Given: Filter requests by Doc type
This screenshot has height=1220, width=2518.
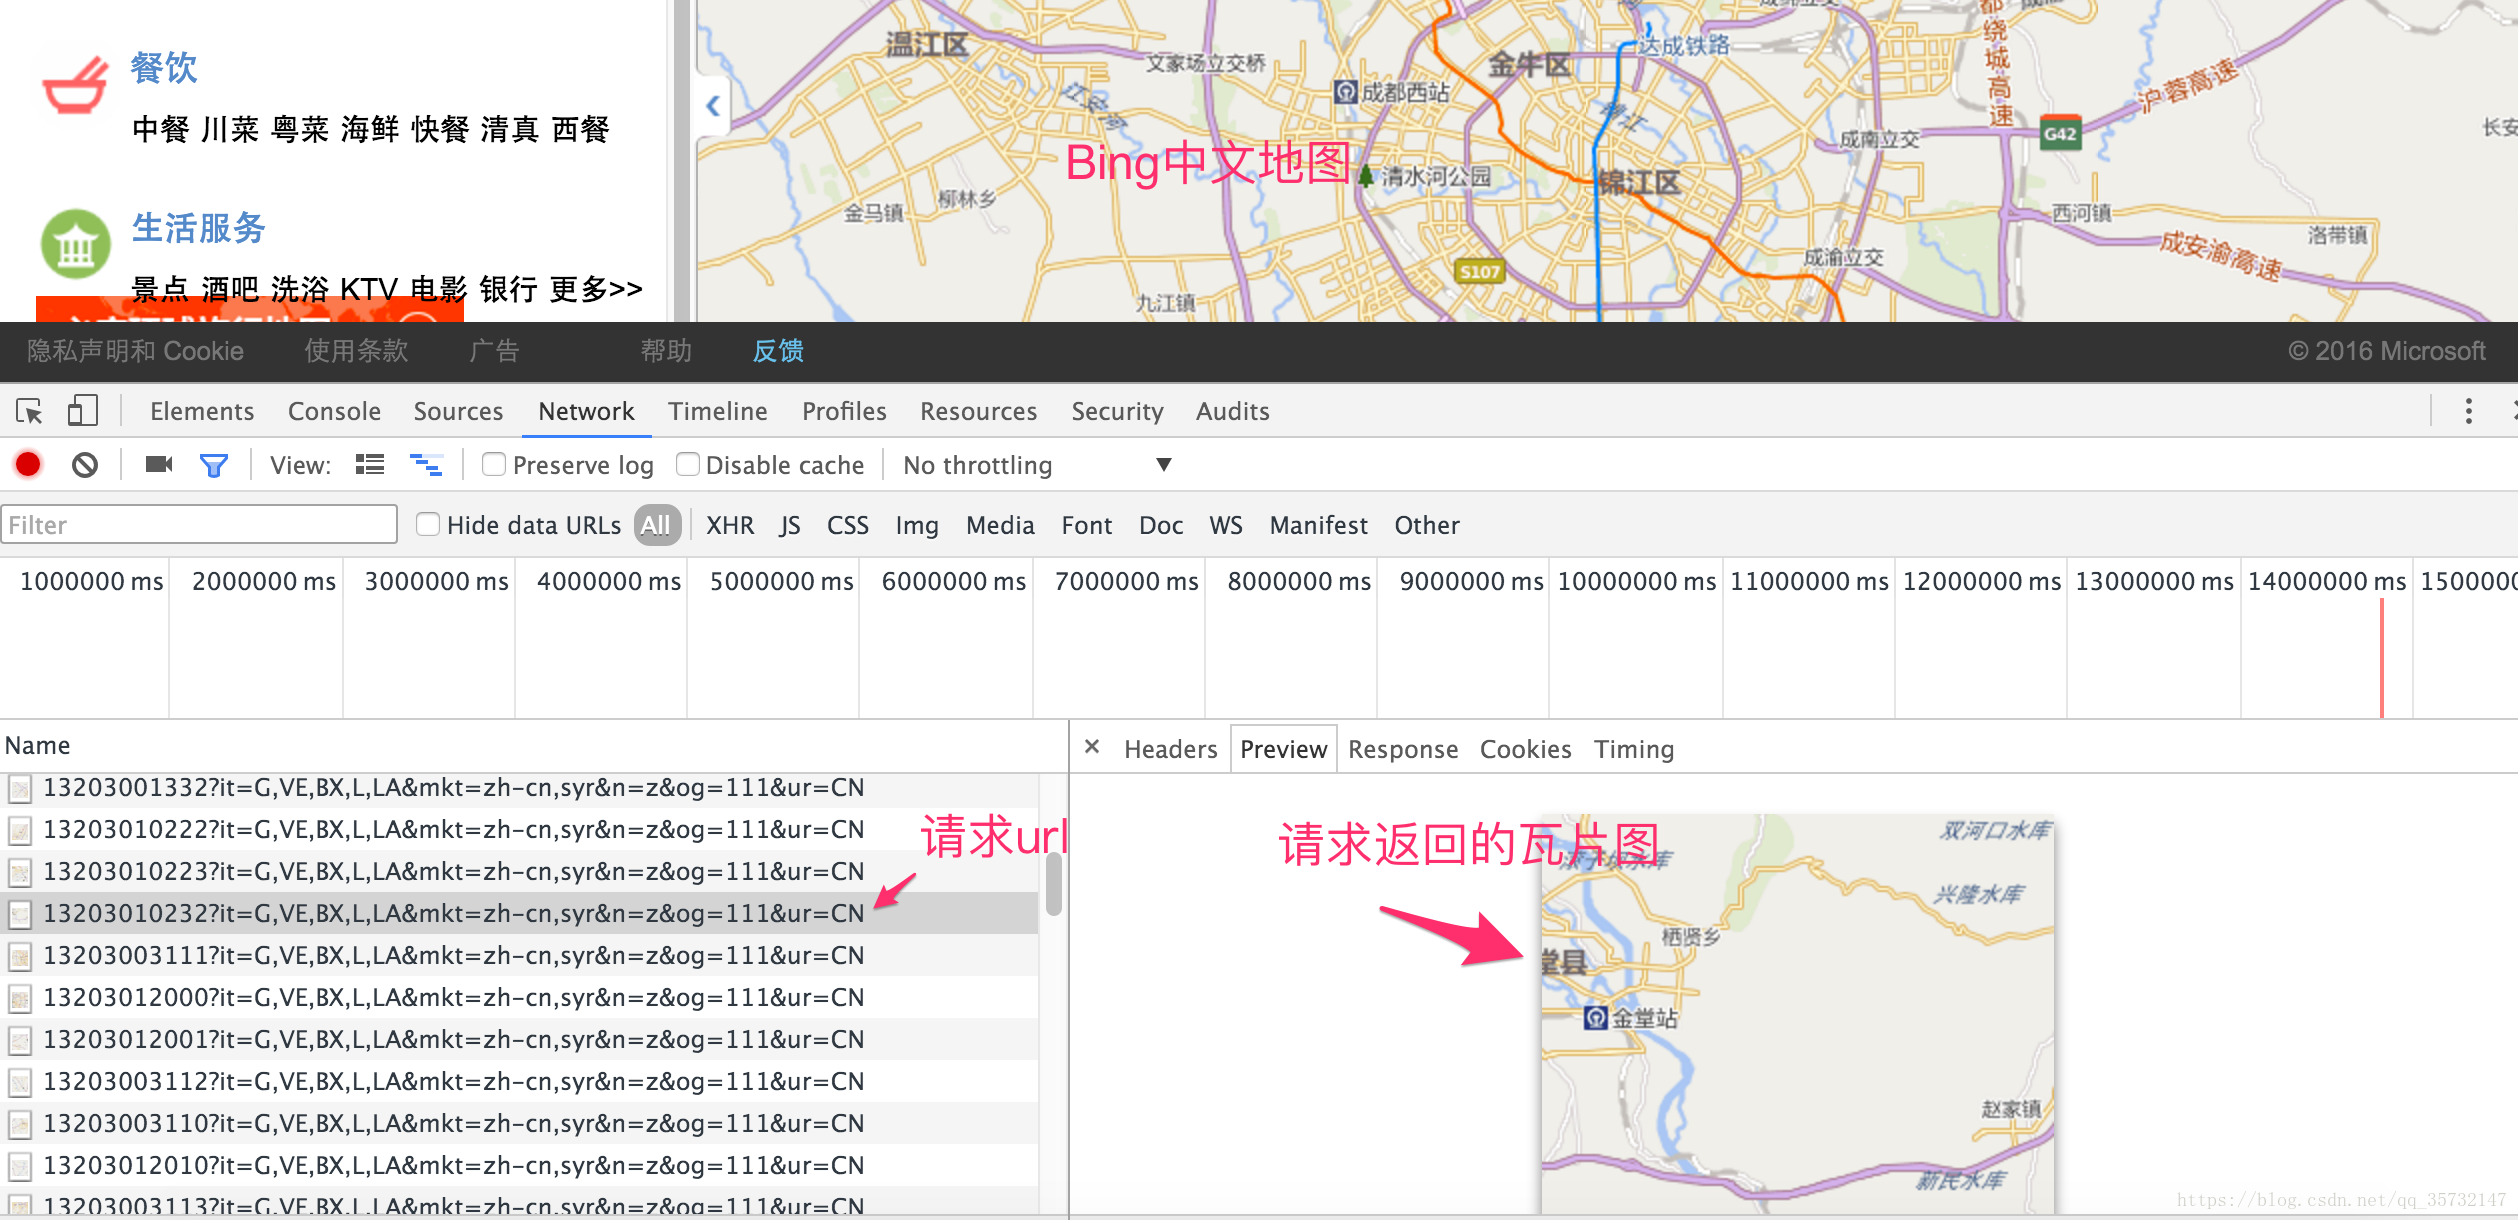Looking at the screenshot, I should (1160, 525).
